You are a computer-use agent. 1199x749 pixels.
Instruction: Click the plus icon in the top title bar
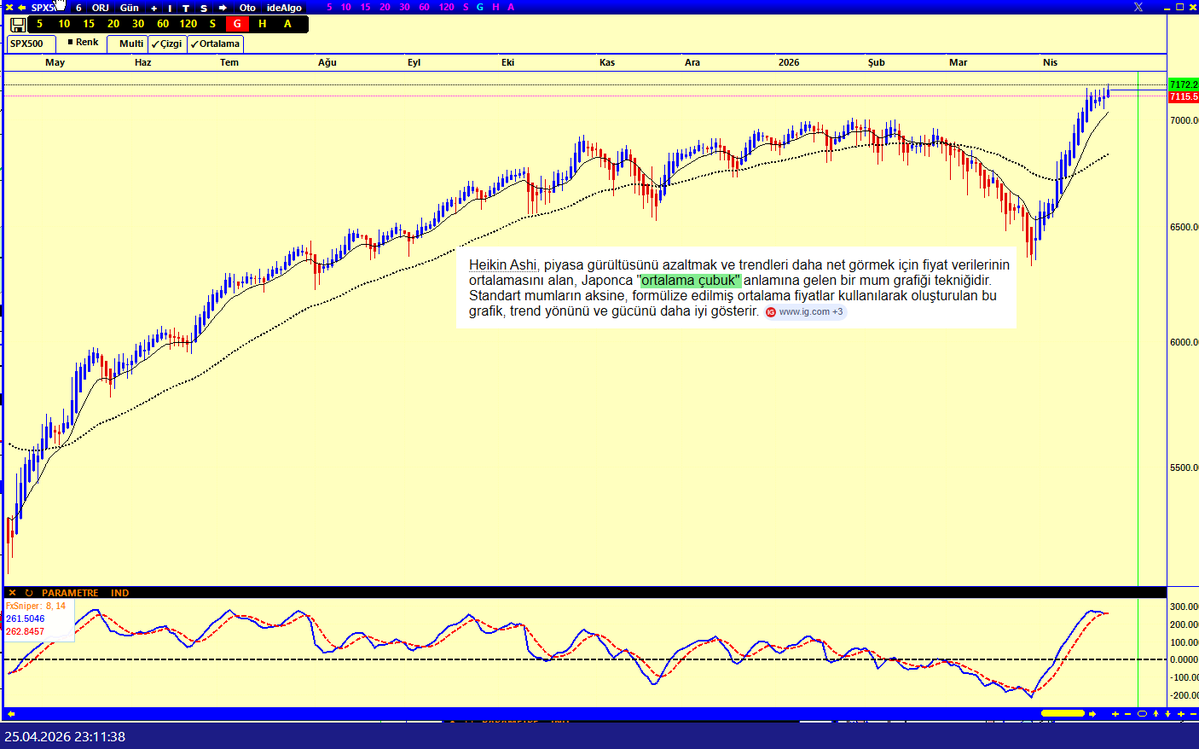(x=154, y=8)
